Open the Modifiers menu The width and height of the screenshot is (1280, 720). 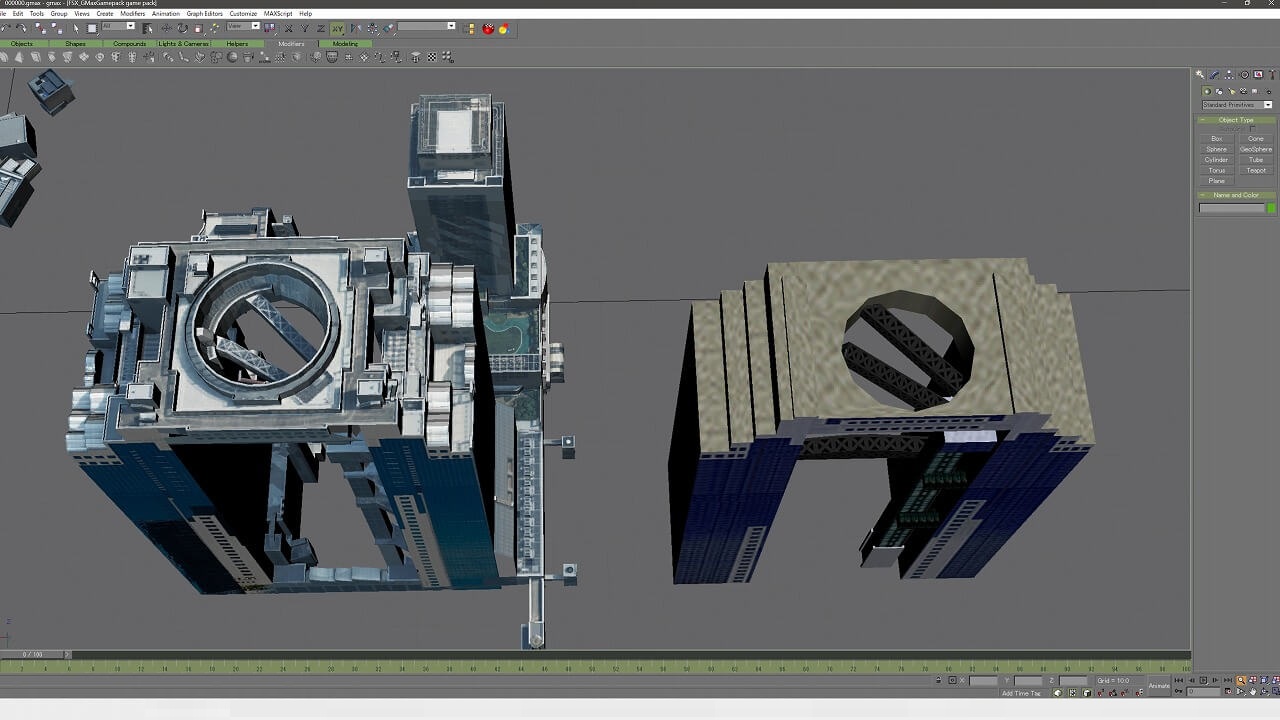pos(132,14)
